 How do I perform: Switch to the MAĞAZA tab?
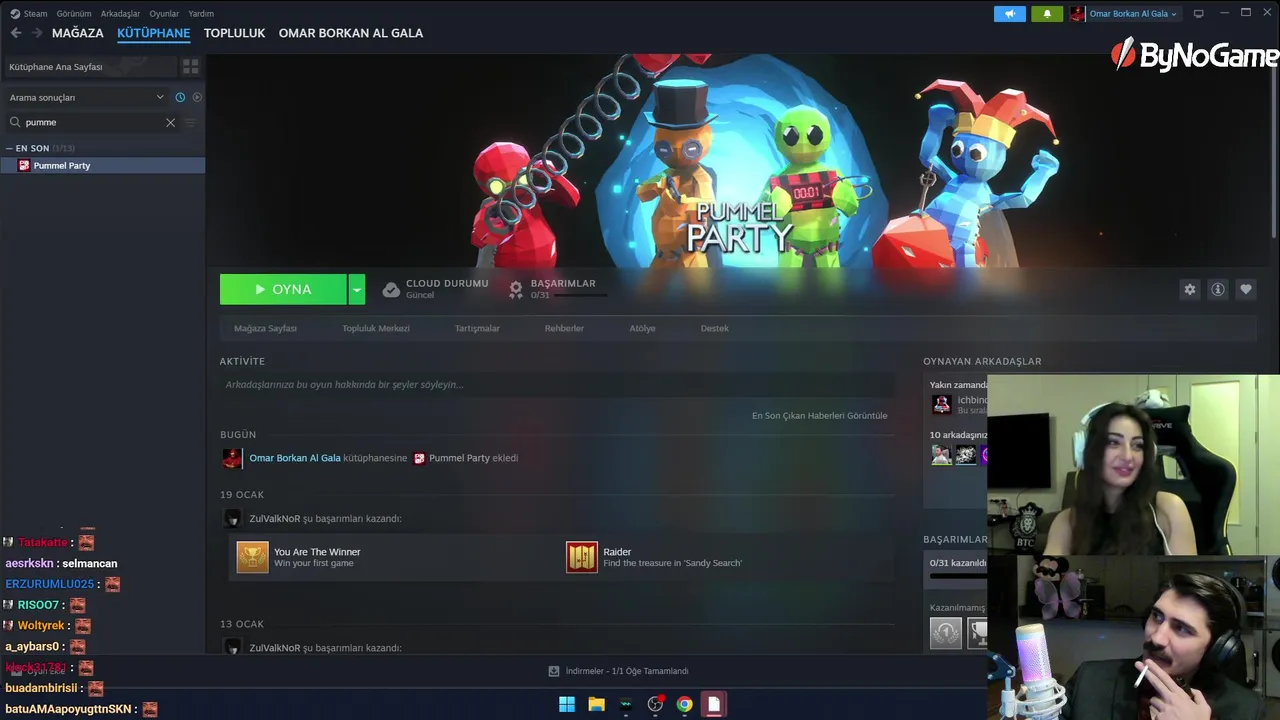[x=78, y=33]
